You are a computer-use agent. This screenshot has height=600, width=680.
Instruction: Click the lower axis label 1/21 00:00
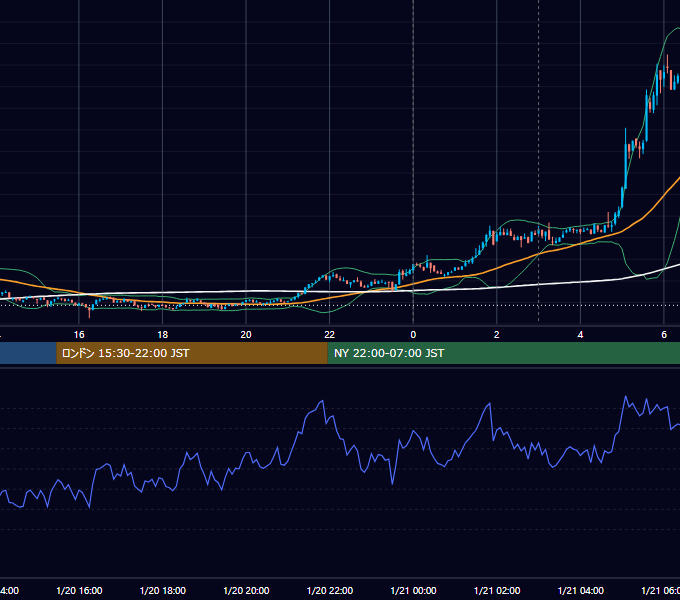(413, 590)
